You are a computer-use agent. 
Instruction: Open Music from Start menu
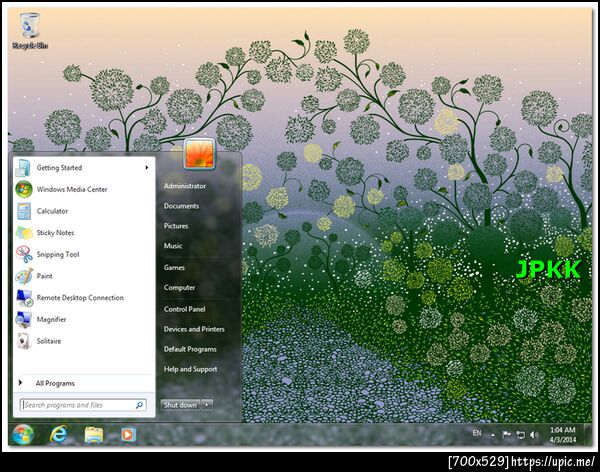click(x=173, y=246)
